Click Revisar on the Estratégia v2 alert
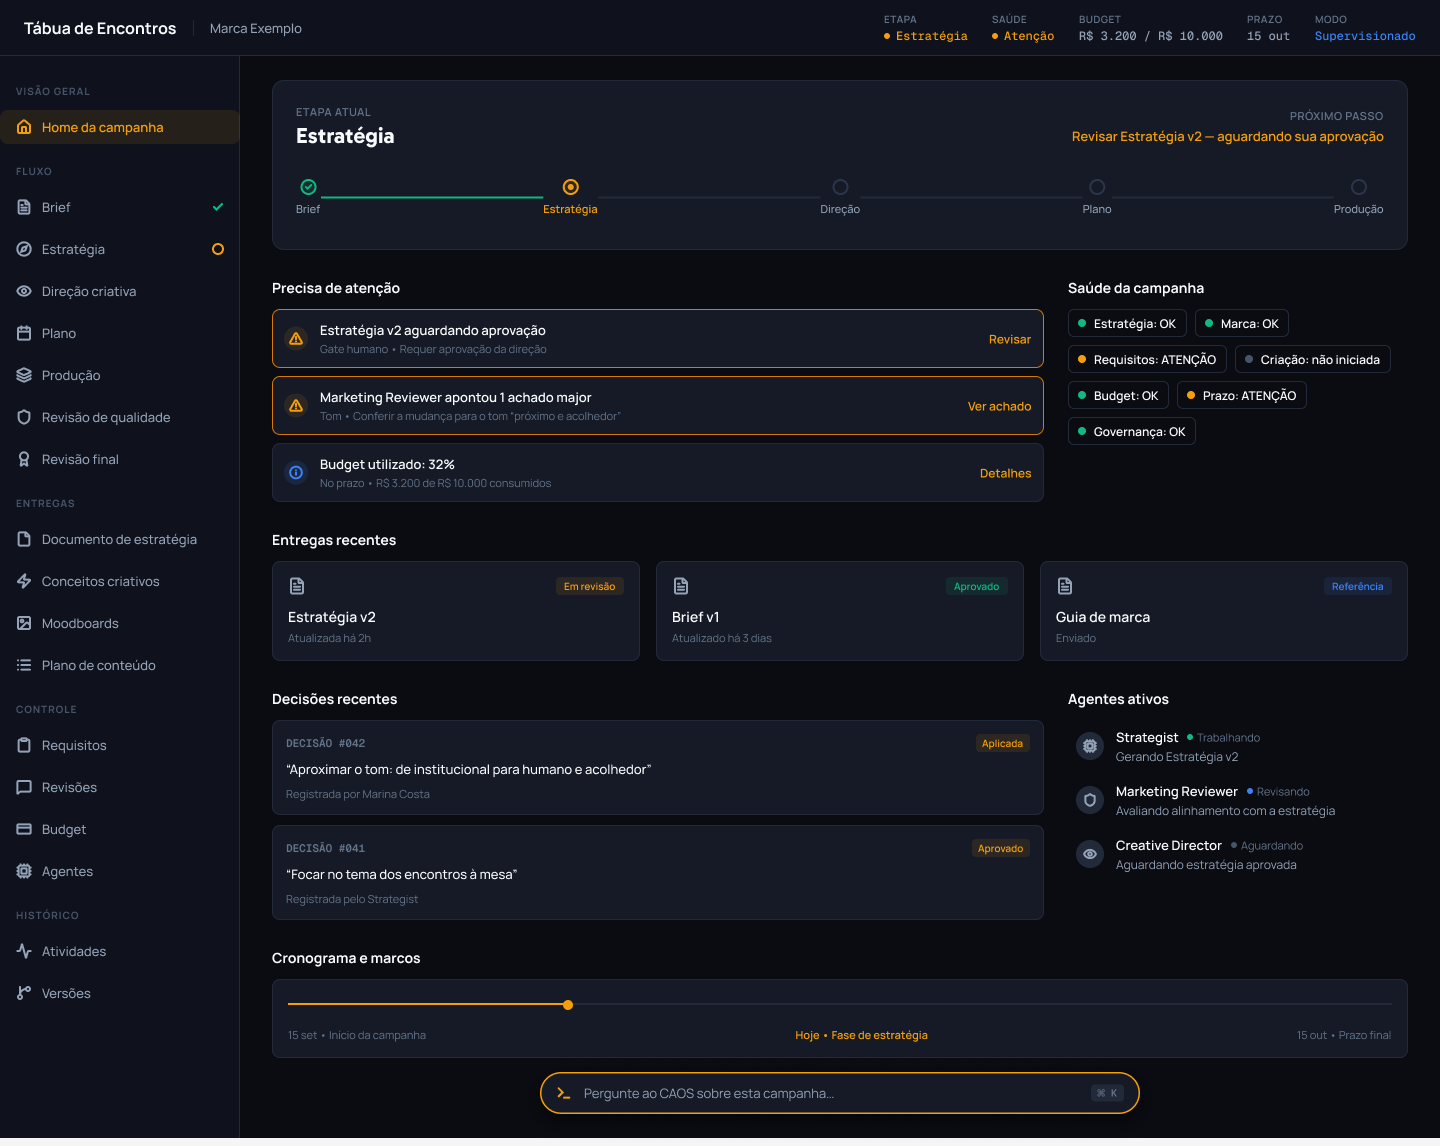 point(1010,339)
